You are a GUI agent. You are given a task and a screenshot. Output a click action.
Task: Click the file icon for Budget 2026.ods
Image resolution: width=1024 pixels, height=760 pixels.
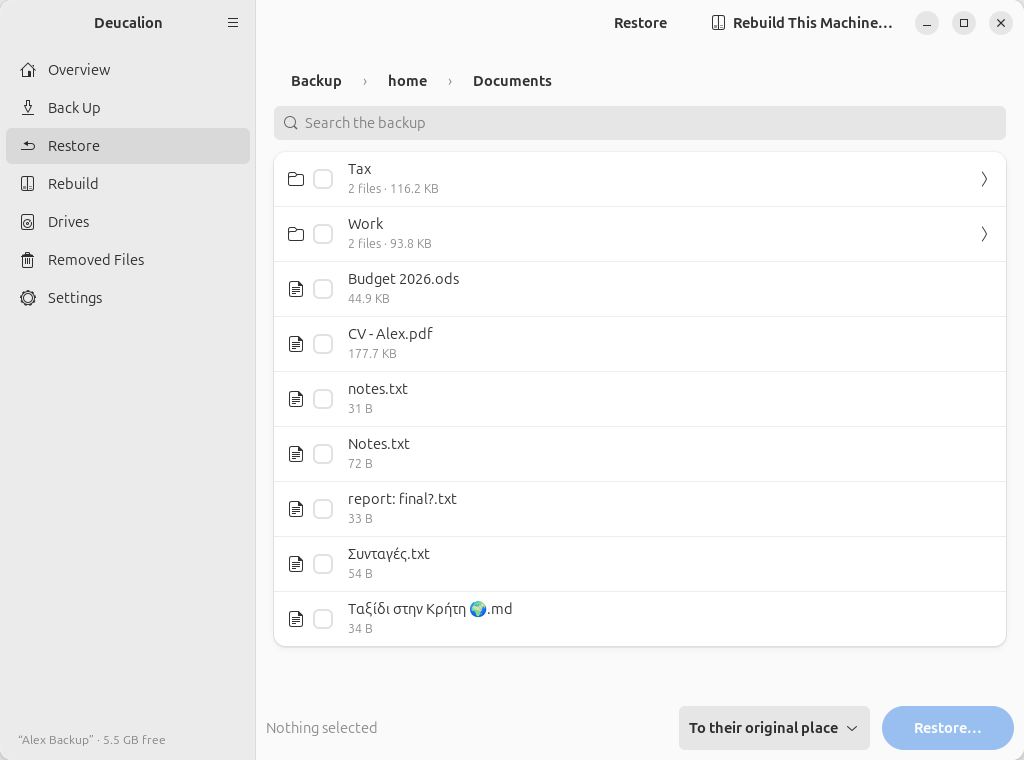(296, 289)
